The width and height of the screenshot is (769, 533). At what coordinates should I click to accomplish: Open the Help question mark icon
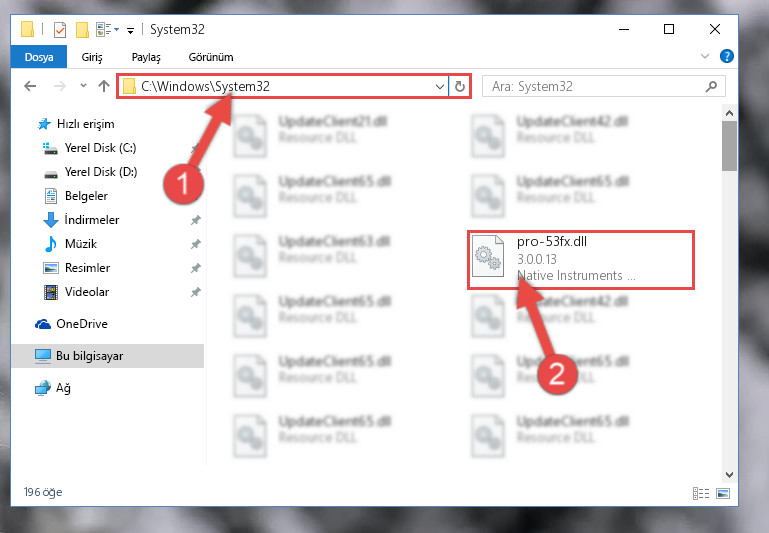pyautogui.click(x=726, y=56)
